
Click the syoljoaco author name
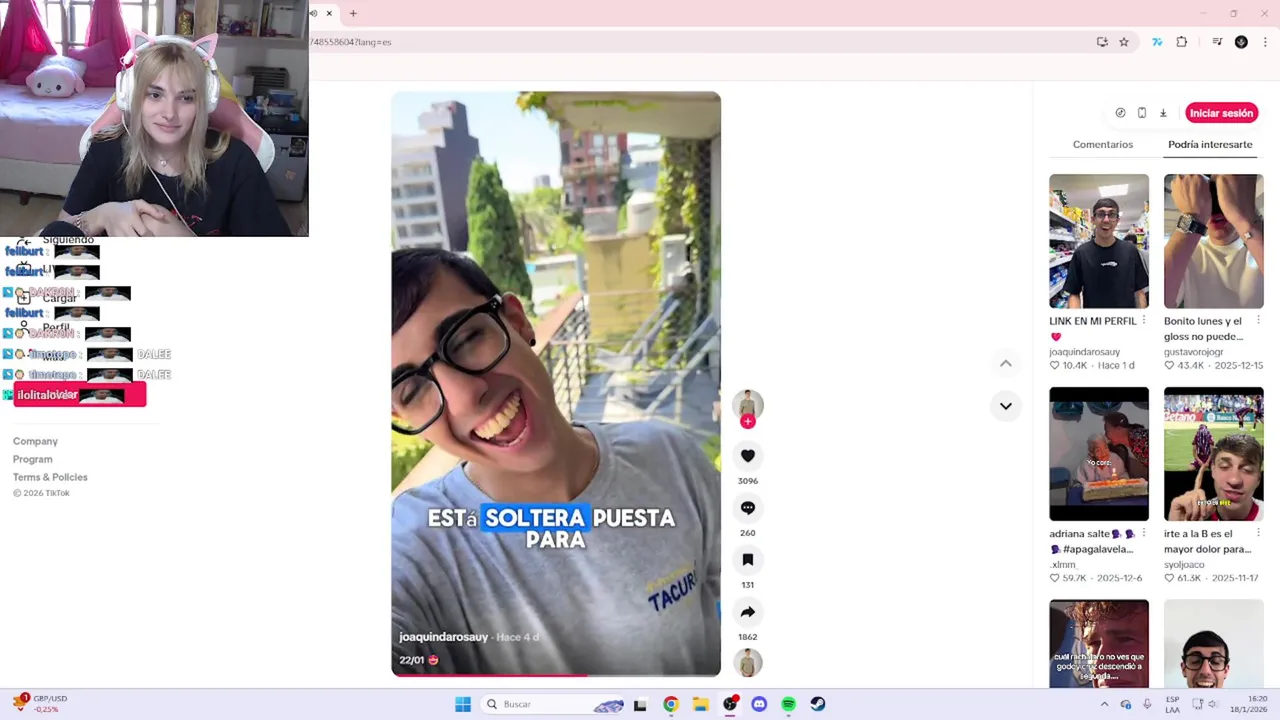(1184, 565)
